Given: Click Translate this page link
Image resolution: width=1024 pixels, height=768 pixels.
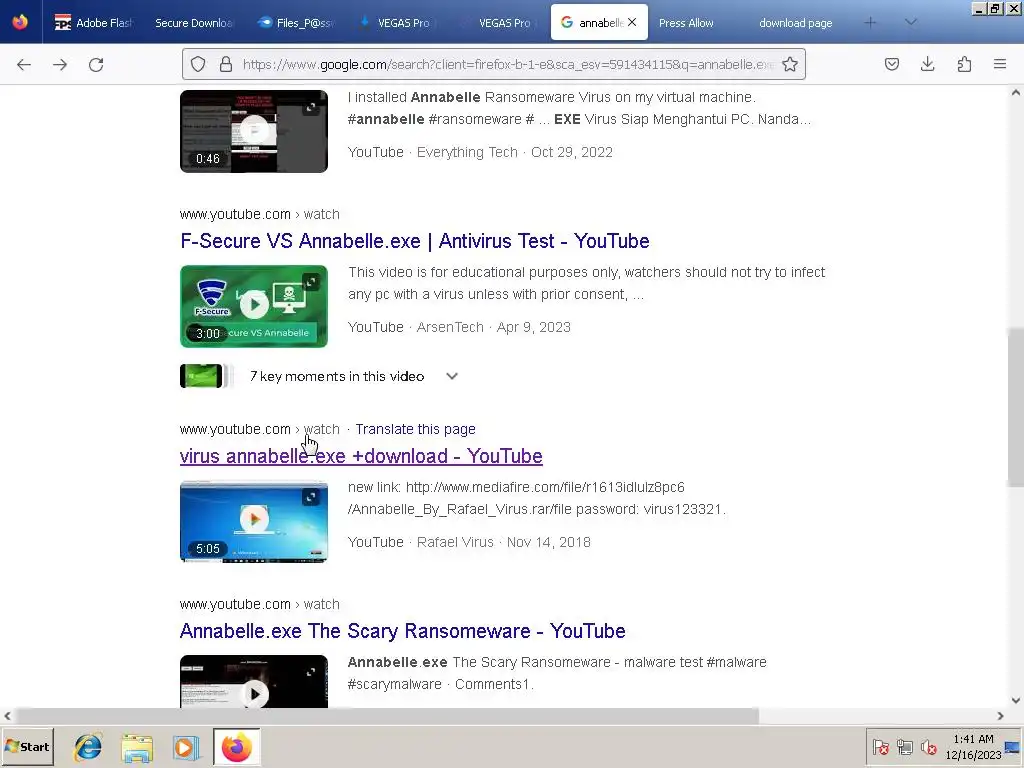Looking at the screenshot, I should 415,429.
